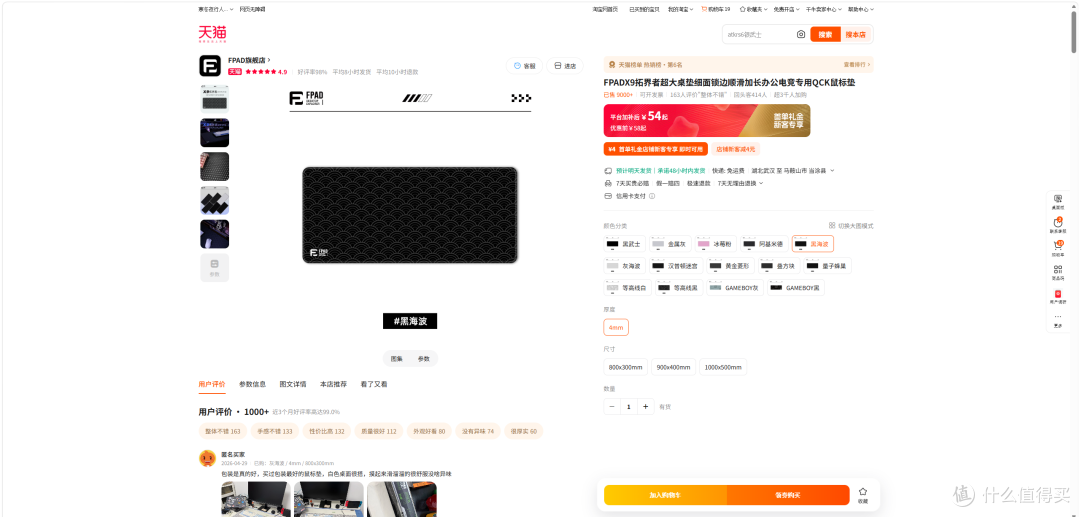The image size is (1080, 517).
Task: Expand the 7天无理由退换 guarantees arrow
Action: 761,184
